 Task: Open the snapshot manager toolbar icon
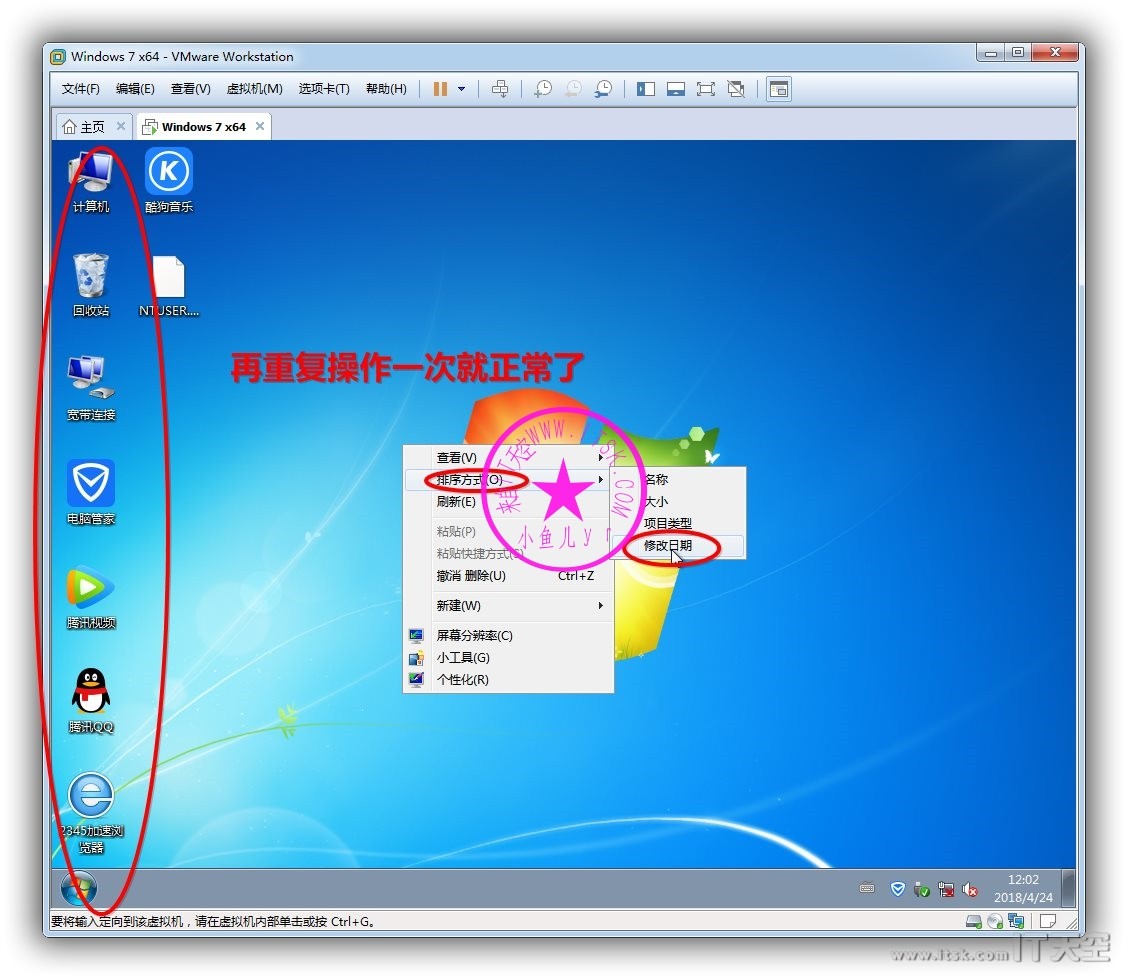pos(603,89)
